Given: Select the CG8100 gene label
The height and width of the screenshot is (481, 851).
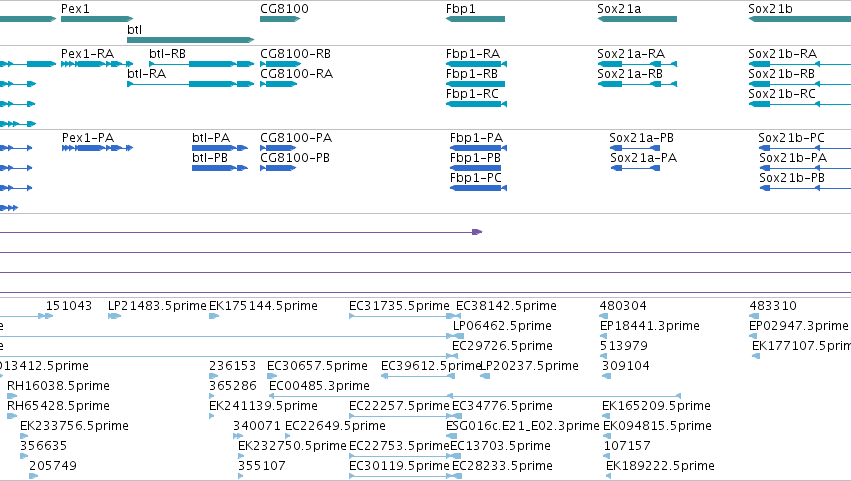Looking at the screenshot, I should pos(284,9).
